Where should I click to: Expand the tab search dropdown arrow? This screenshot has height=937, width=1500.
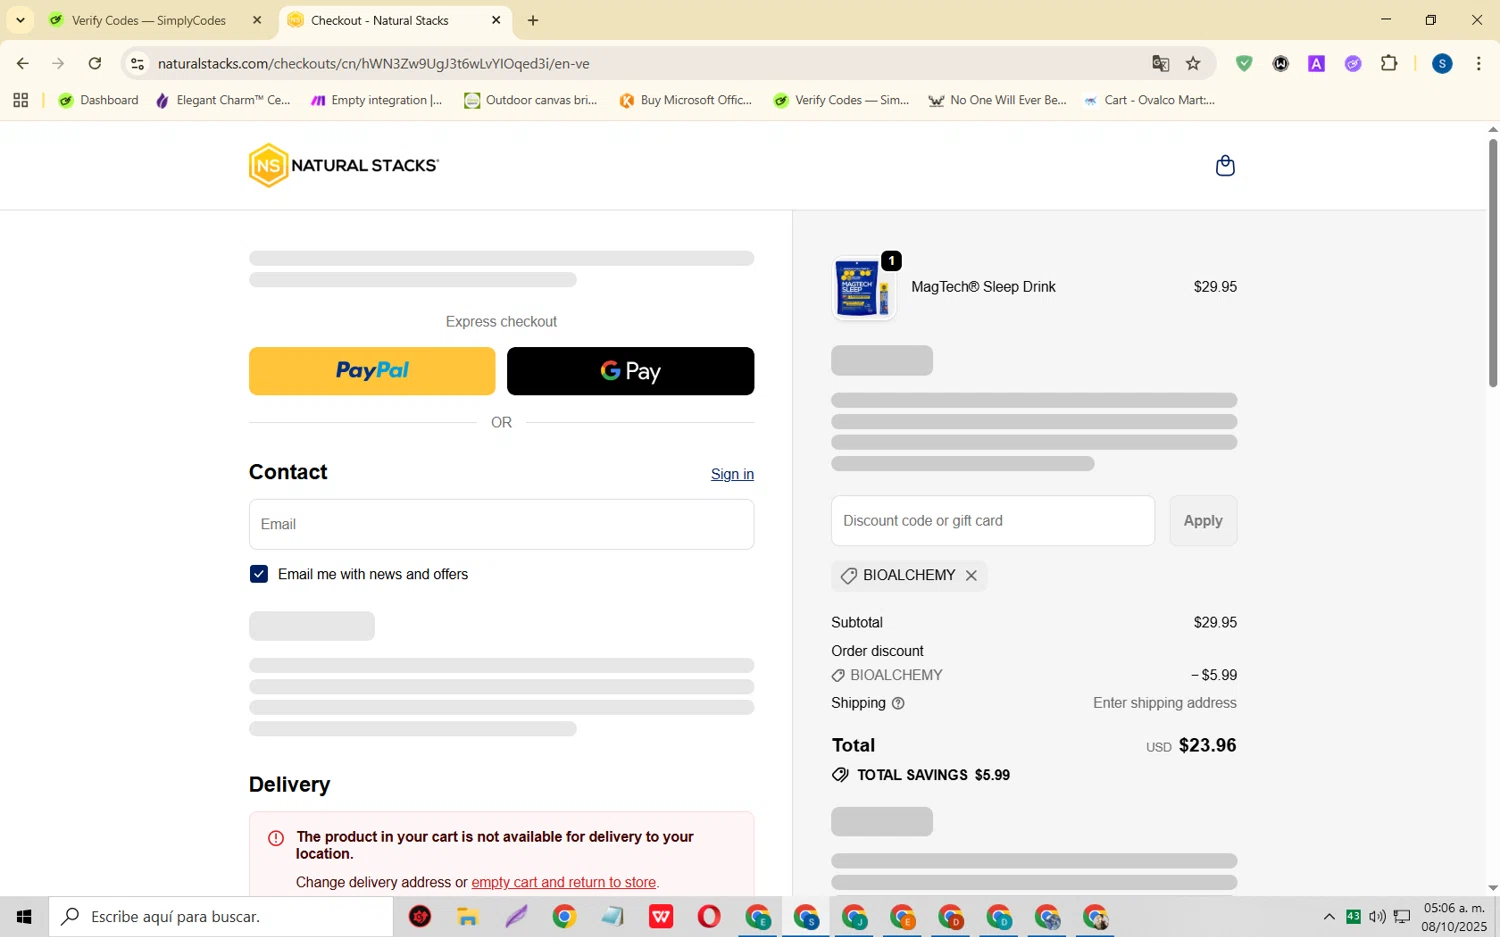pos(20,20)
